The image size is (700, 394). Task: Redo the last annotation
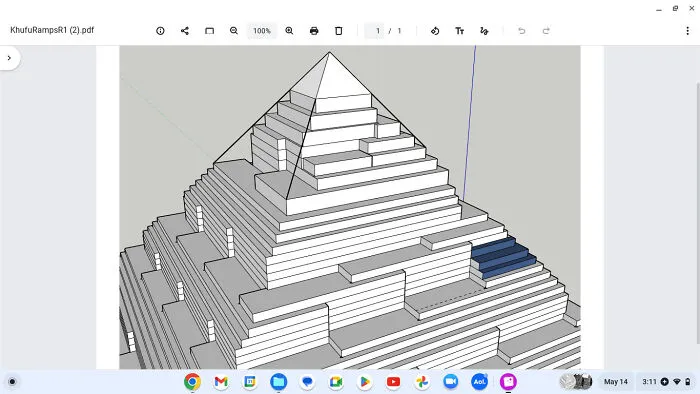coord(546,31)
